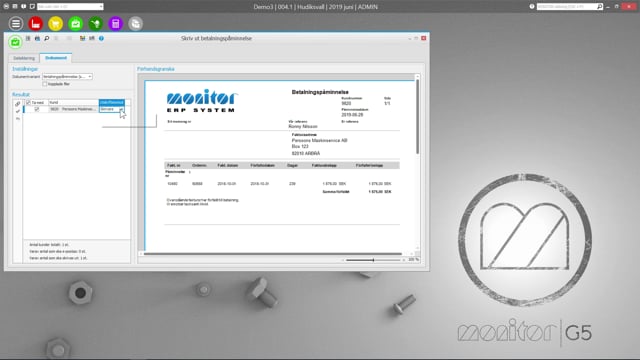
Task: Open the dark green hand module
Action: click(96, 24)
